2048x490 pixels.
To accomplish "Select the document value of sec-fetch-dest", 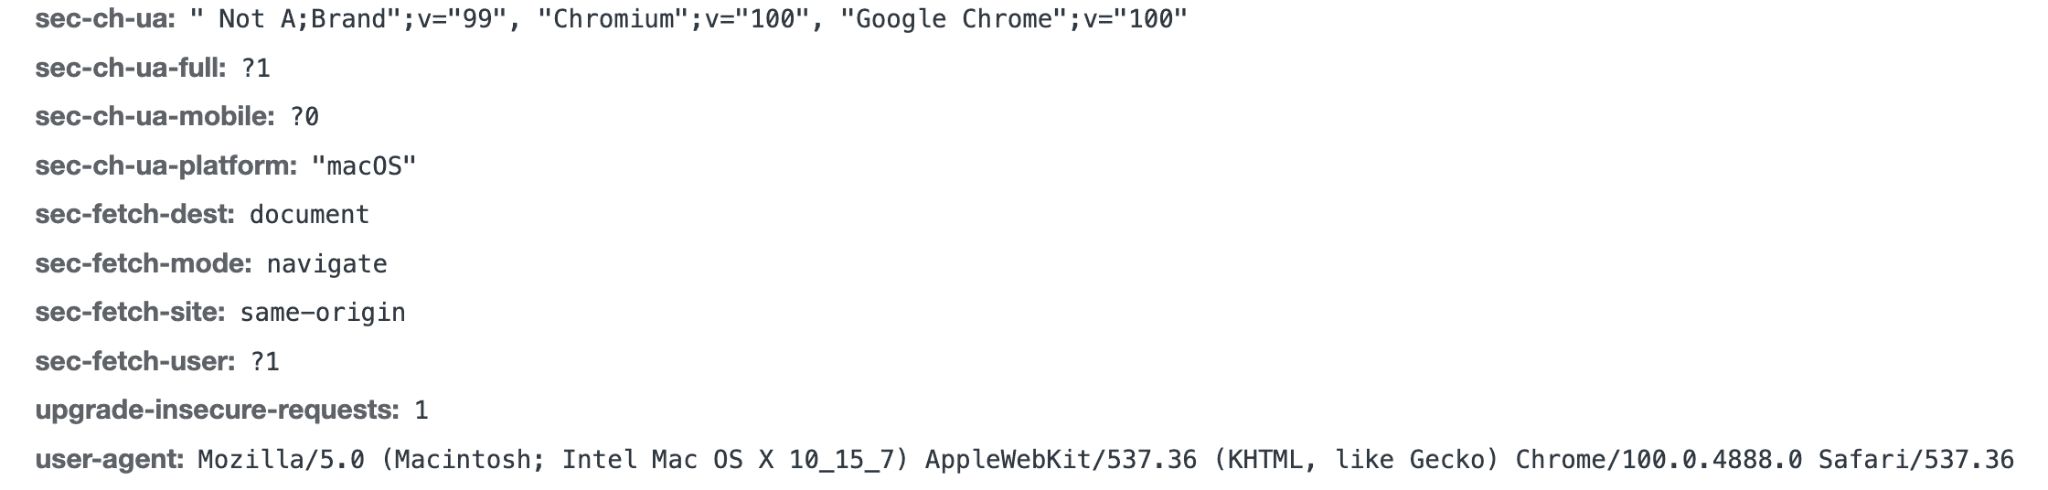I will (309, 215).
